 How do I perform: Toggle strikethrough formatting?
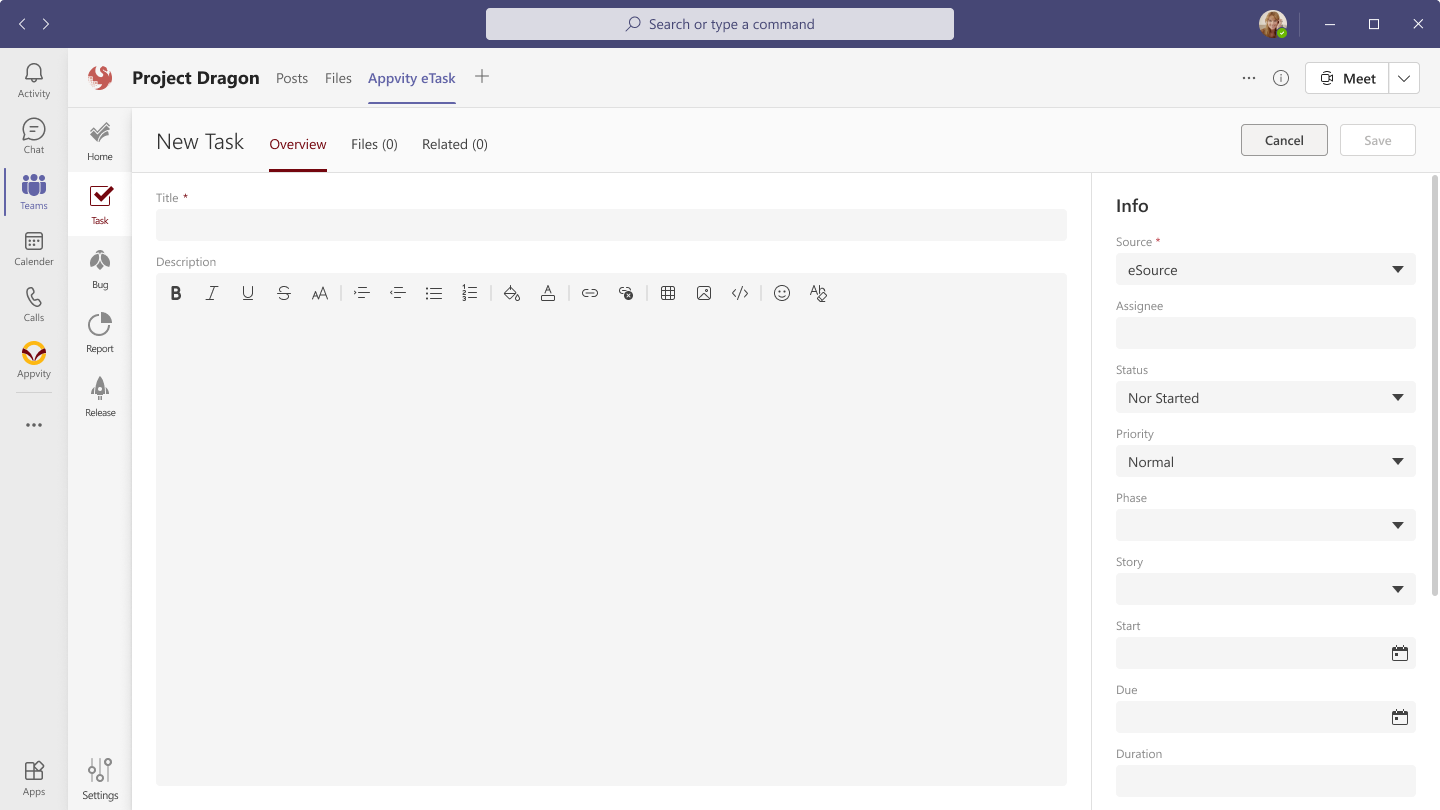coord(284,293)
